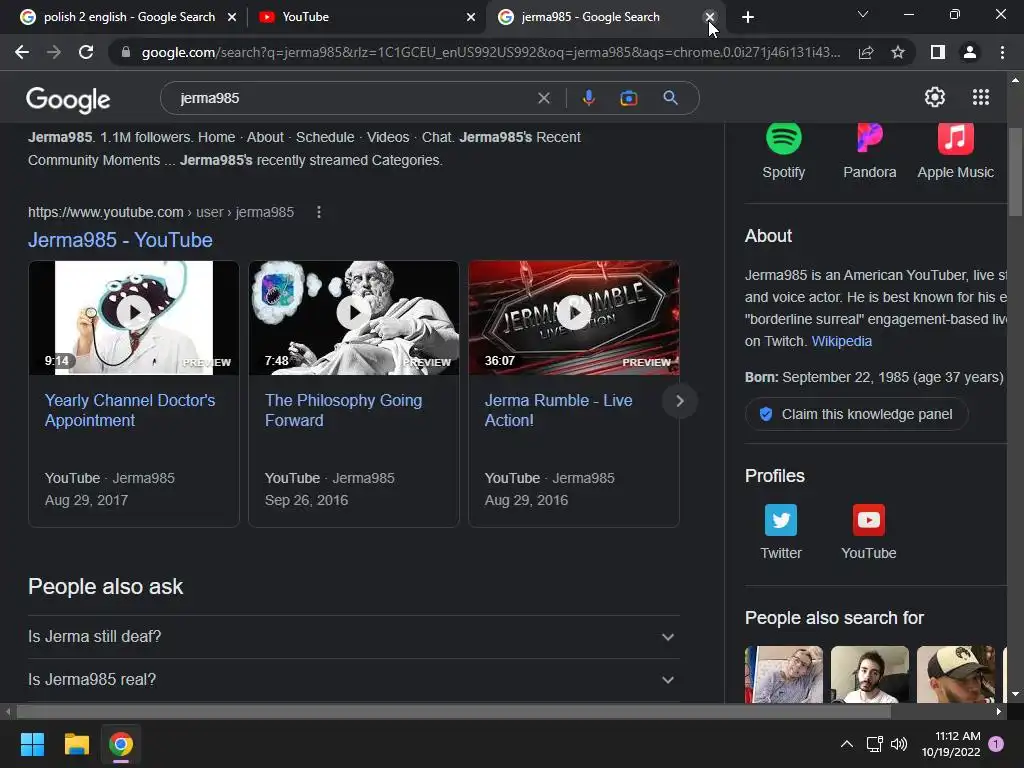Show hidden system tray icons
This screenshot has height=768, width=1024.
click(x=847, y=744)
